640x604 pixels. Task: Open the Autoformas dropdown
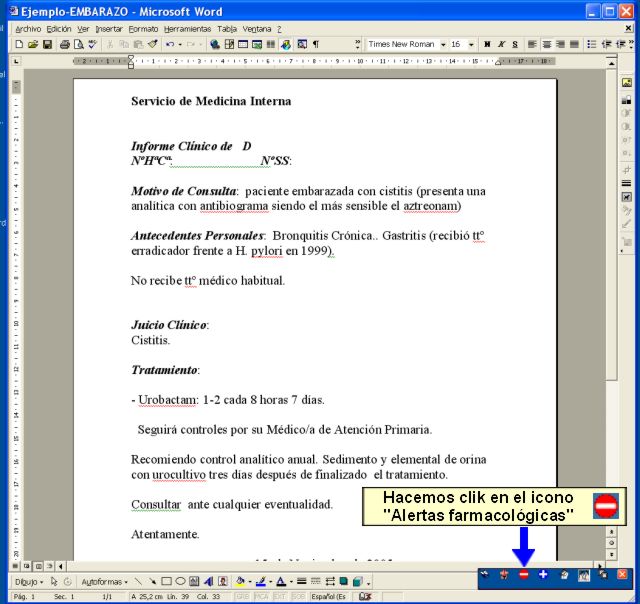pyautogui.click(x=104, y=582)
